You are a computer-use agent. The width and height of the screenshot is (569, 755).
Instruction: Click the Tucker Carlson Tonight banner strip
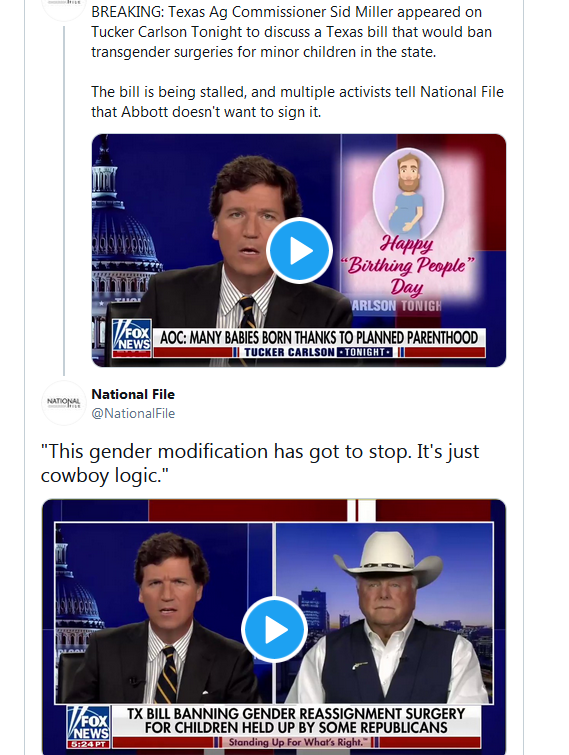(319, 352)
